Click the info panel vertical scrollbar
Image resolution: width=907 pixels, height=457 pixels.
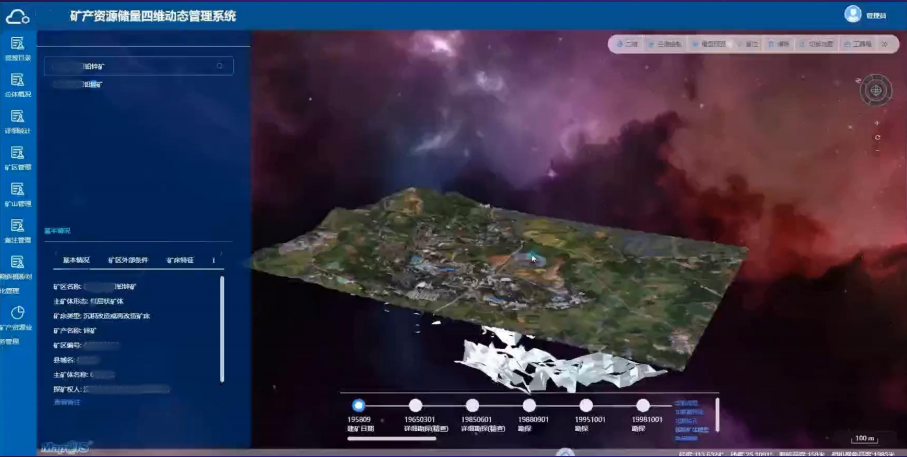click(222, 329)
